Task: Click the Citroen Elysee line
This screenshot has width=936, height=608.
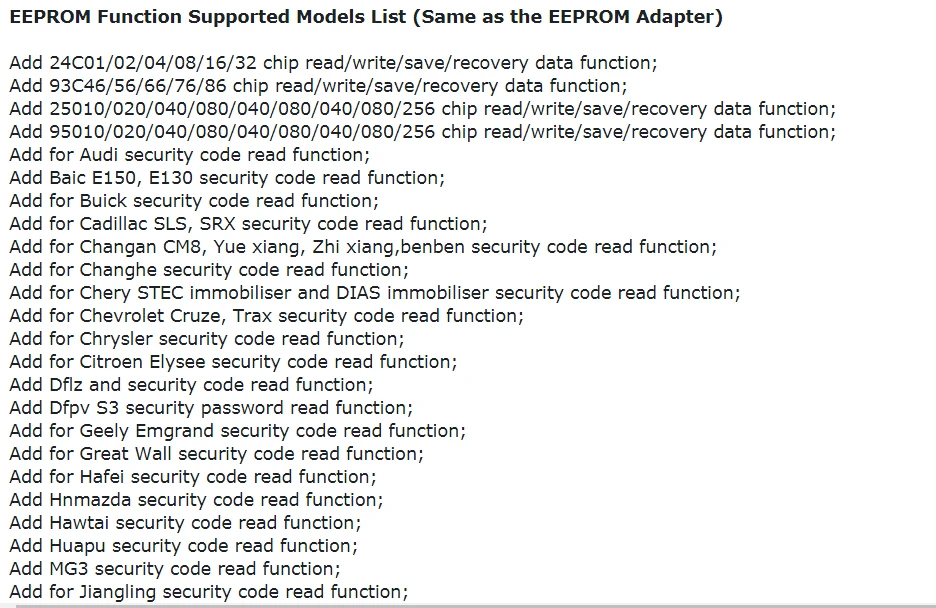Action: pyautogui.click(x=233, y=362)
